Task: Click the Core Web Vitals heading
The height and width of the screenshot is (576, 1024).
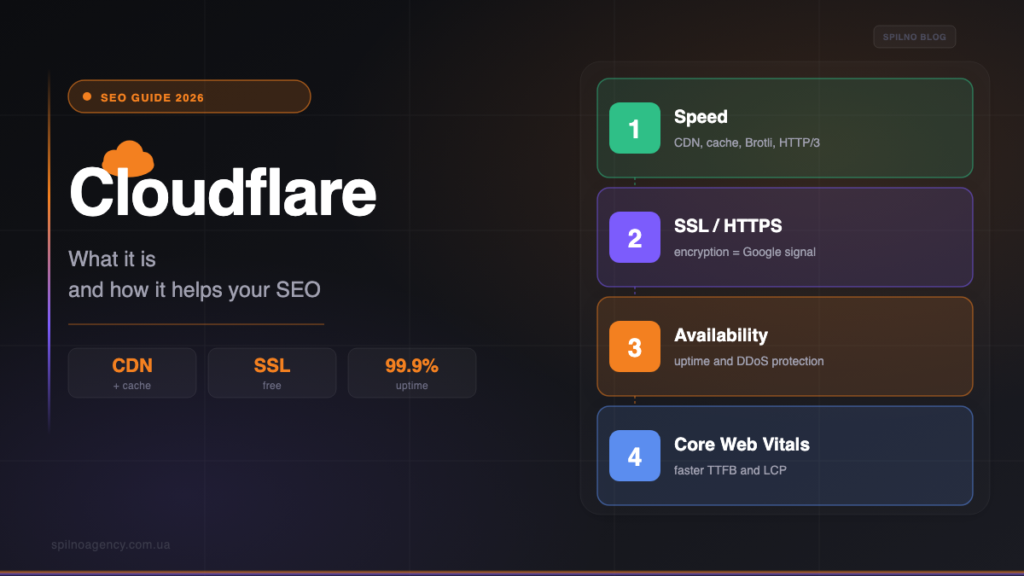Action: [742, 444]
